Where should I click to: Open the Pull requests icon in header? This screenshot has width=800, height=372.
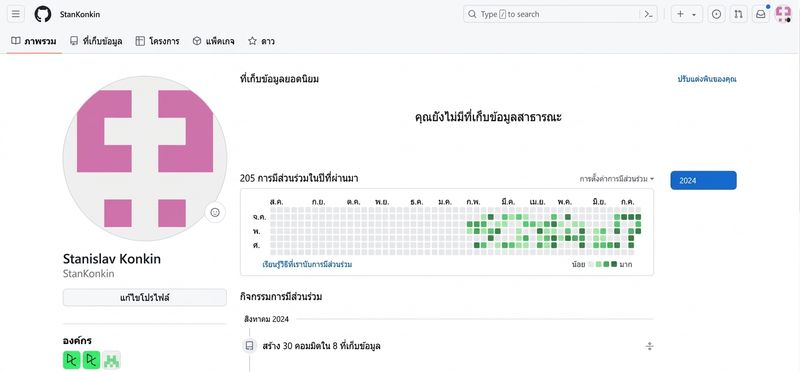[x=738, y=14]
